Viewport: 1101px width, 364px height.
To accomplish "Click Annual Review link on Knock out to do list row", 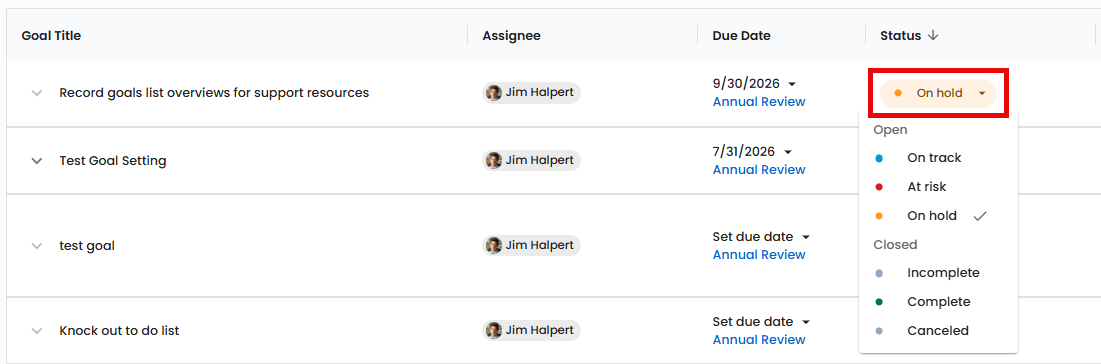I will [x=759, y=340].
